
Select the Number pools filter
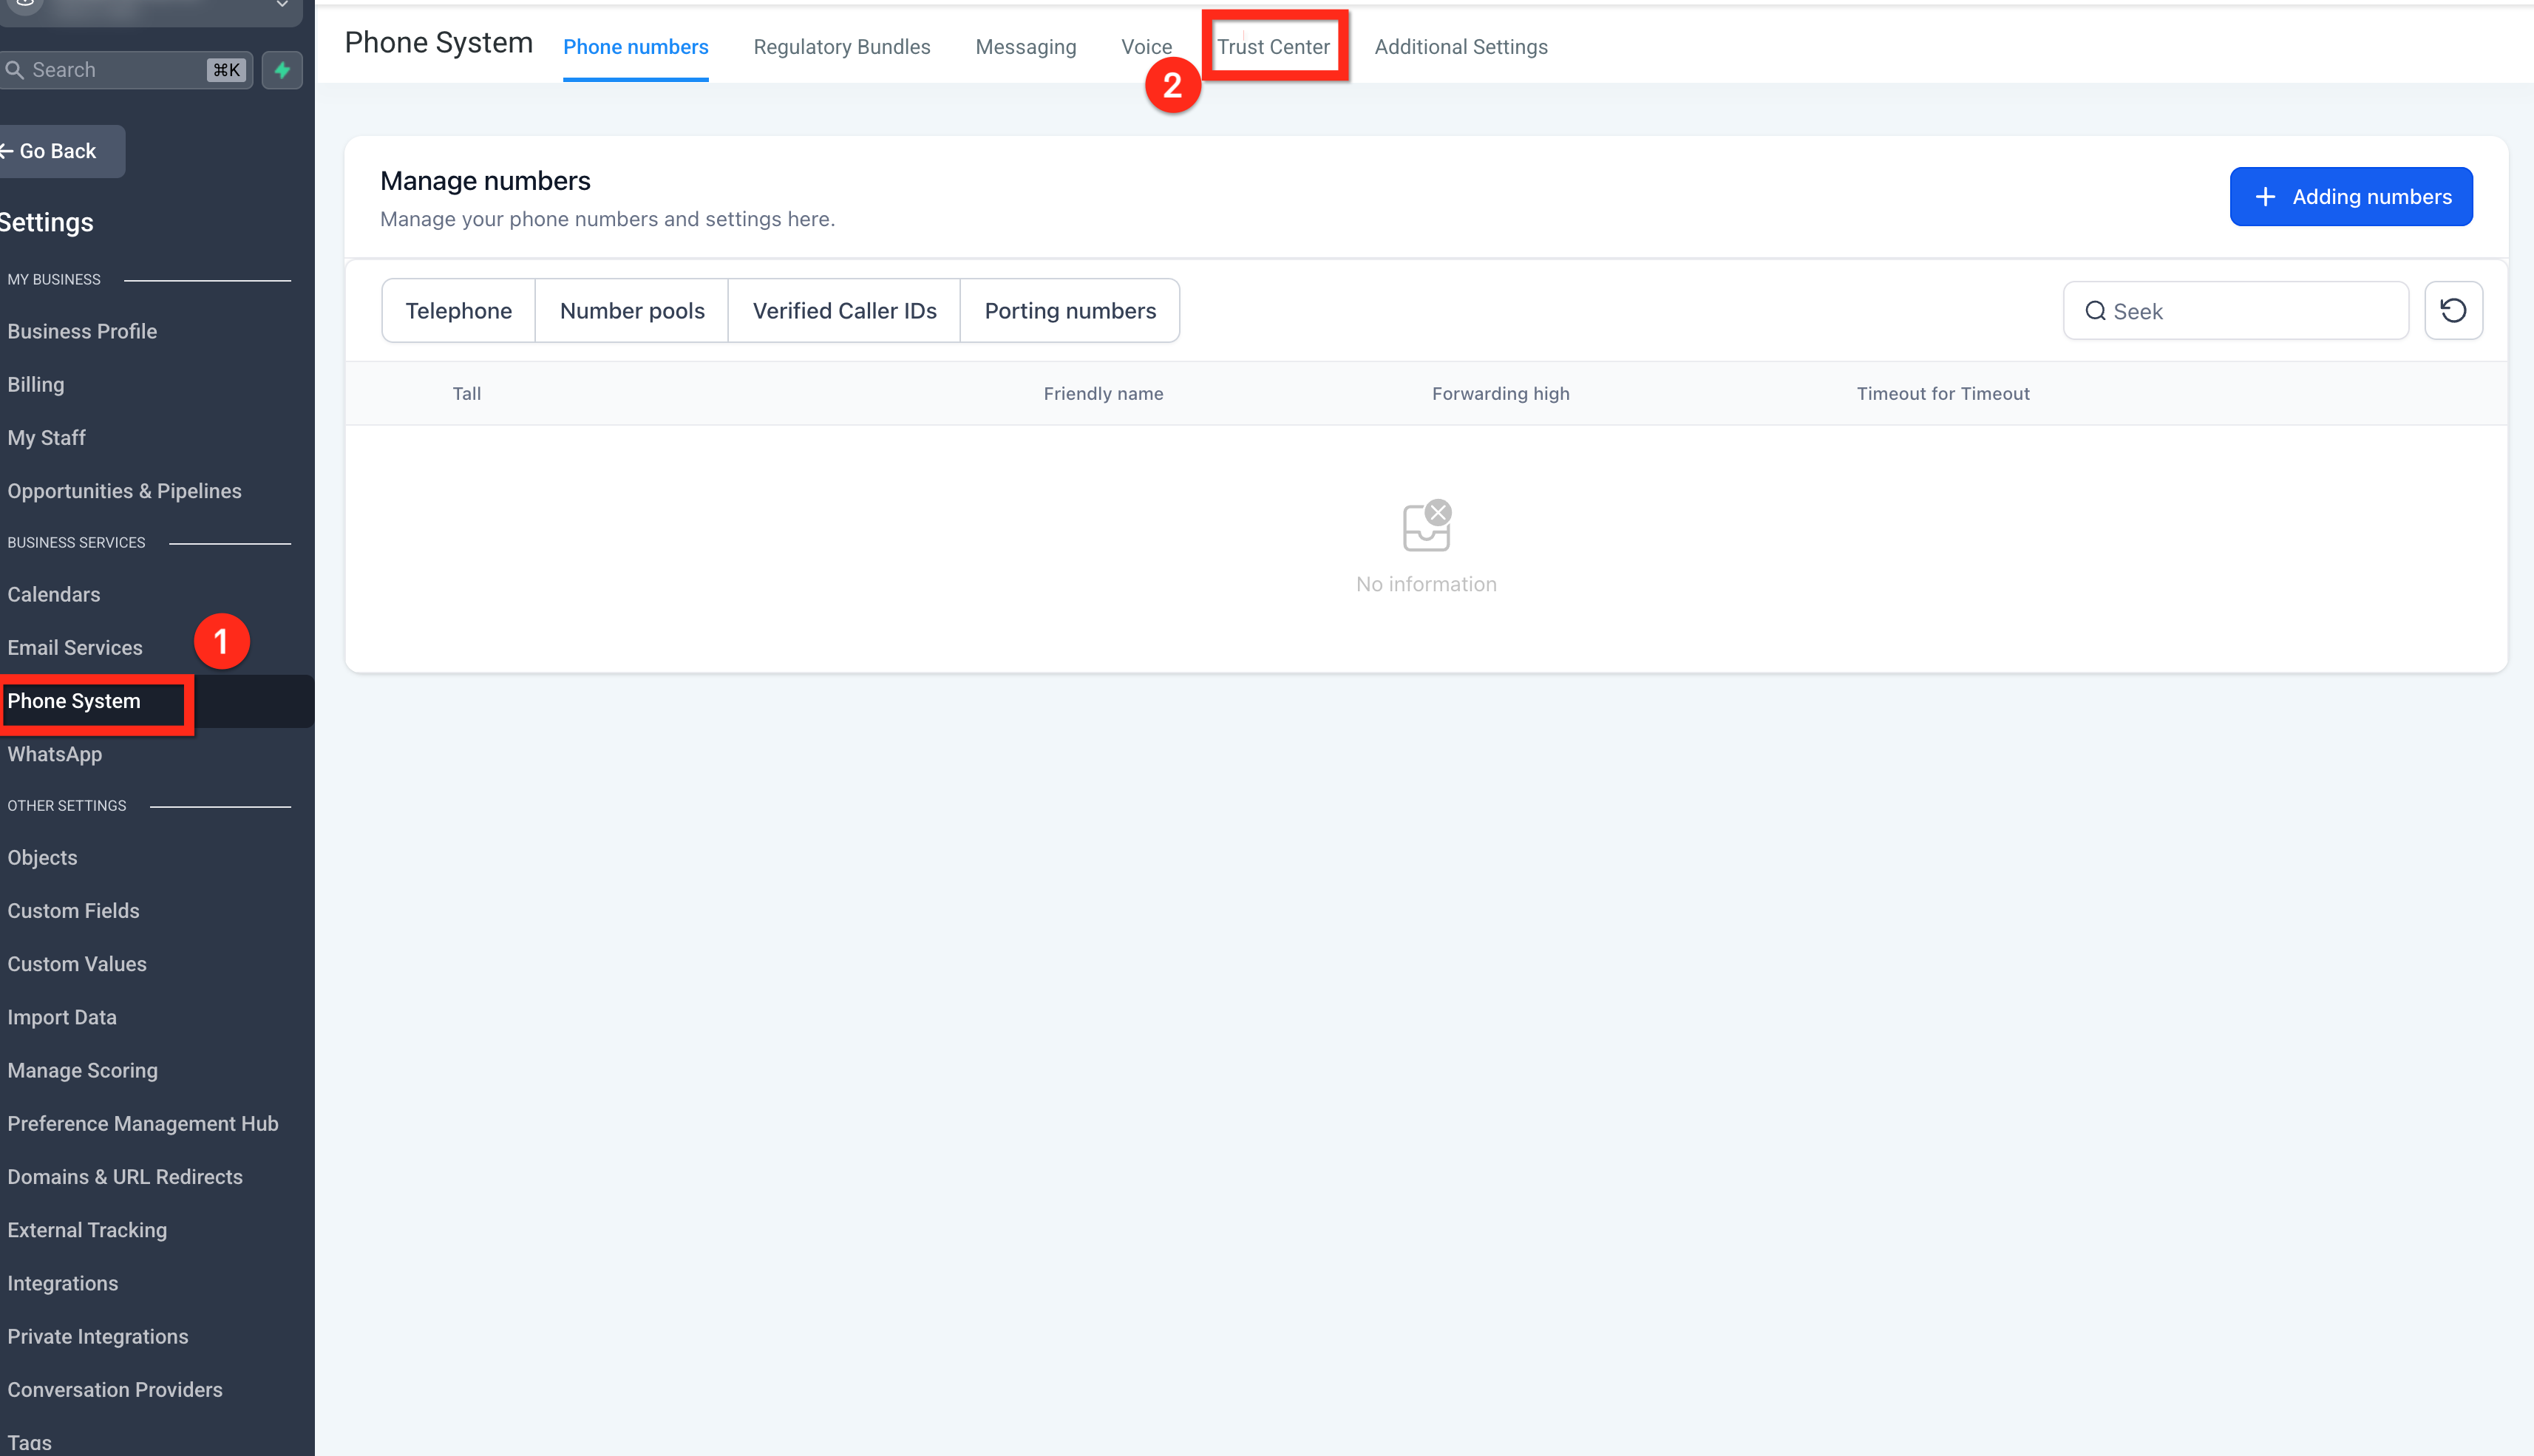pyautogui.click(x=632, y=311)
